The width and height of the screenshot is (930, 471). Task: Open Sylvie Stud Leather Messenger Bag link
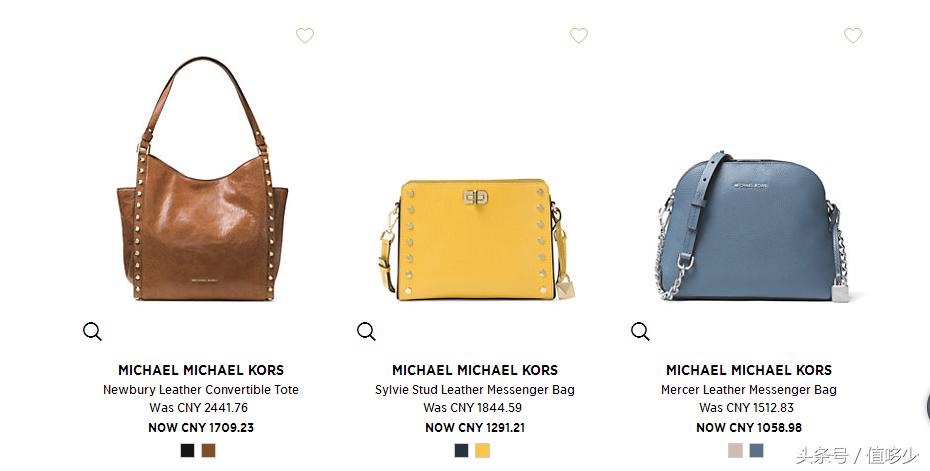pos(475,390)
